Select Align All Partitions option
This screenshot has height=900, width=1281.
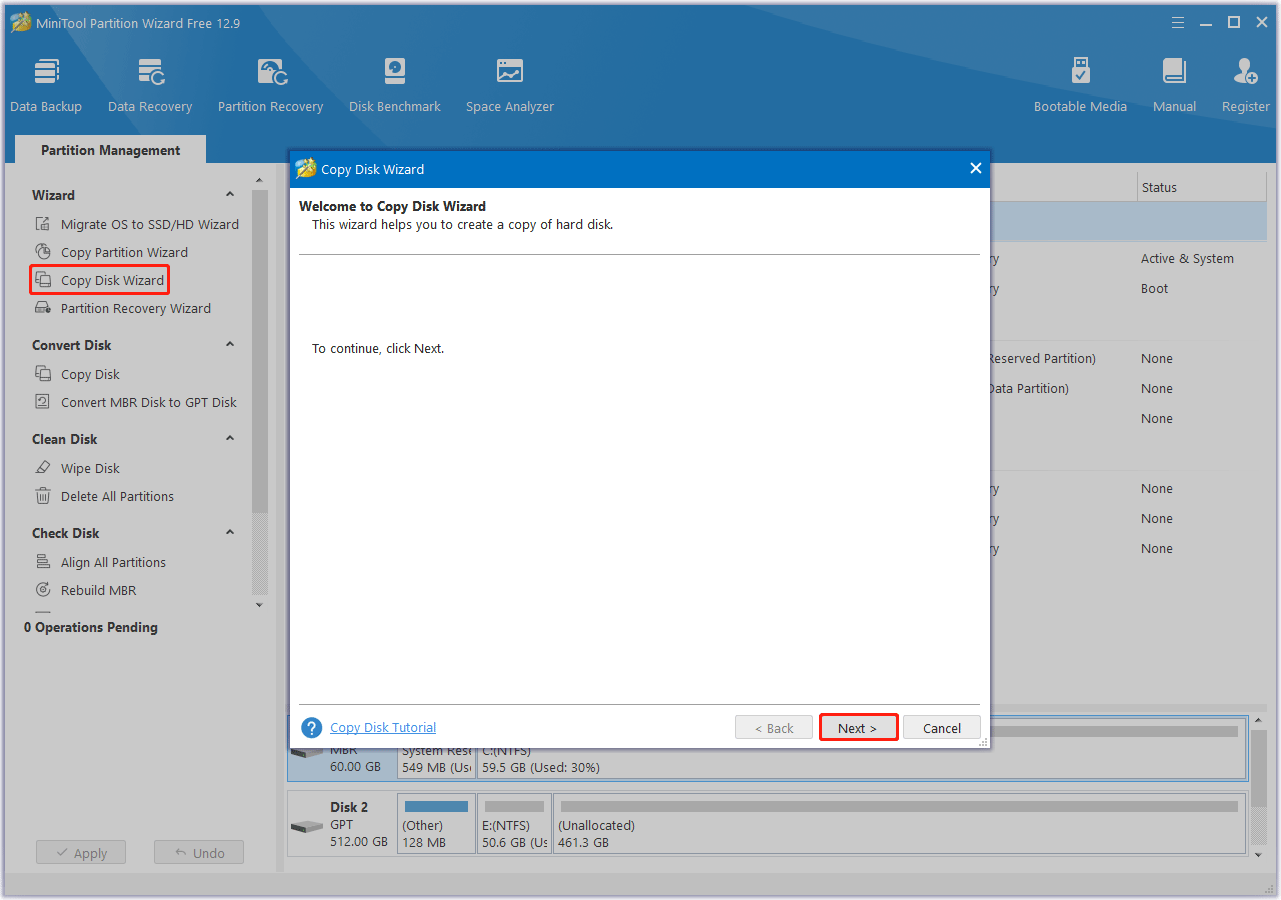pyautogui.click(x=113, y=562)
